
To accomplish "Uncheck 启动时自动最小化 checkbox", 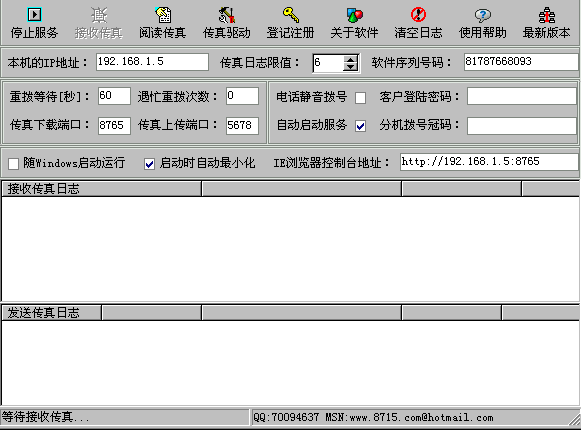I will (149, 164).
